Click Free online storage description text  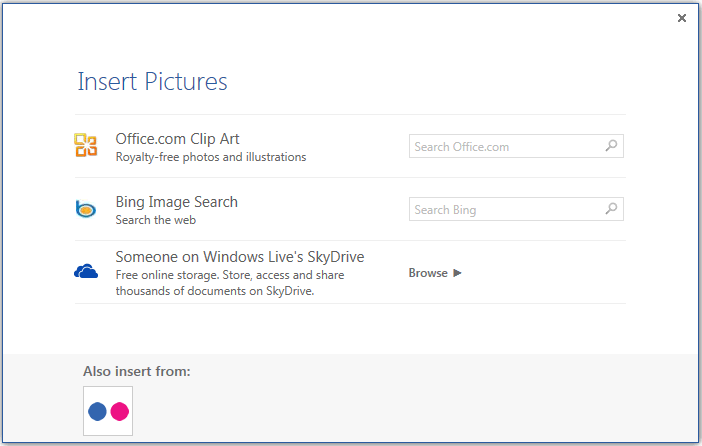click(x=230, y=283)
